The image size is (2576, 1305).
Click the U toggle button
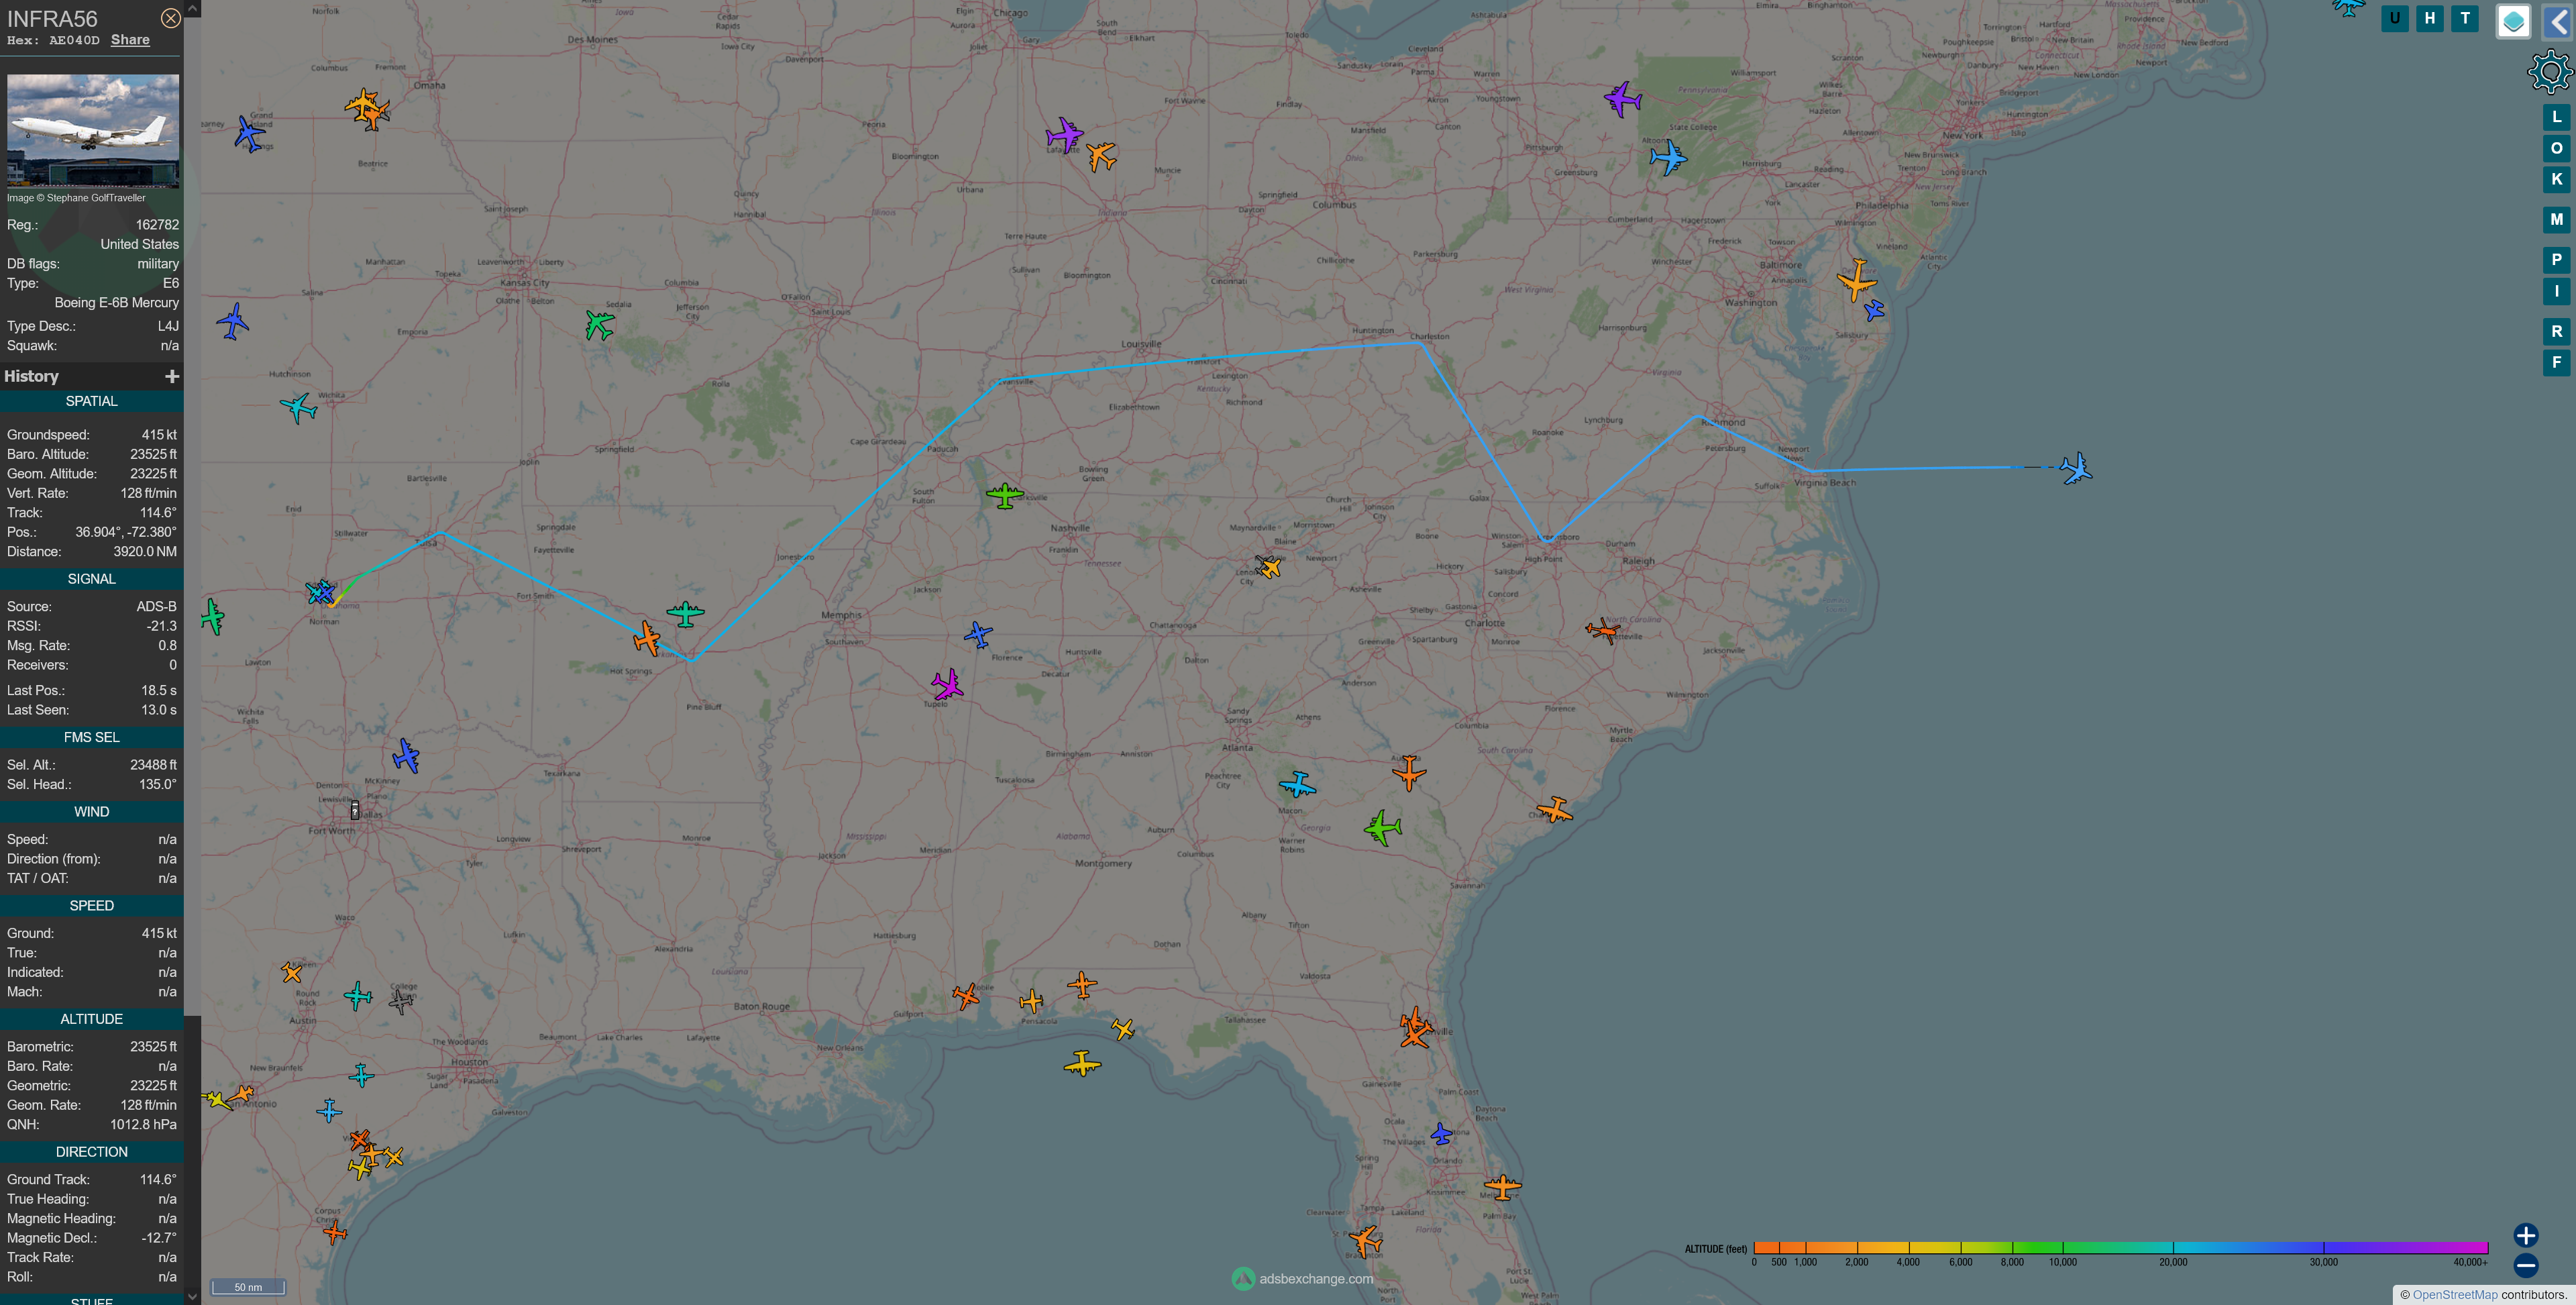pyautogui.click(x=2394, y=18)
